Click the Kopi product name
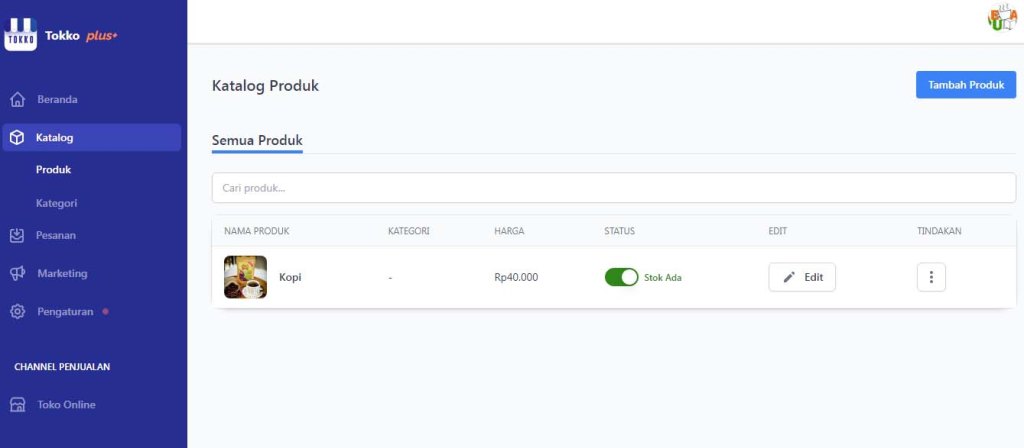This screenshot has width=1024, height=448. click(290, 278)
